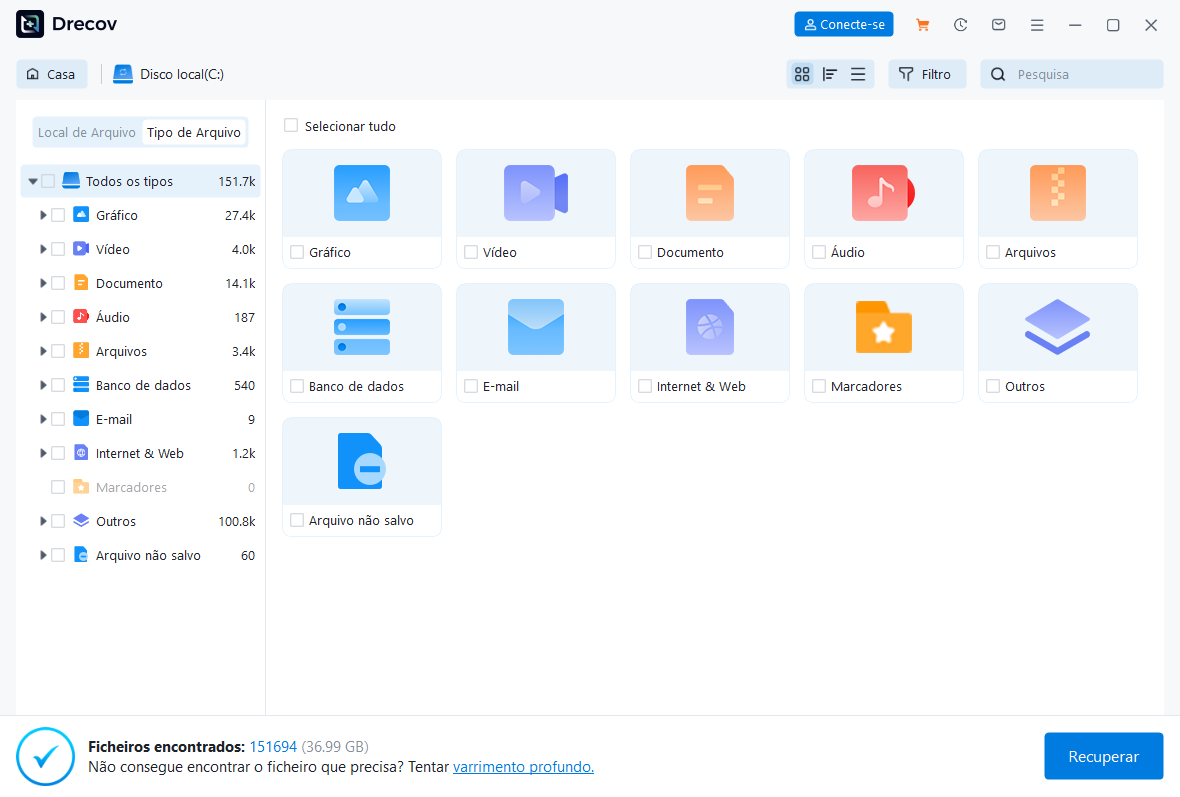Check the Gráfico checkbox in sidebar
The width and height of the screenshot is (1180, 797).
pyautogui.click(x=58, y=214)
